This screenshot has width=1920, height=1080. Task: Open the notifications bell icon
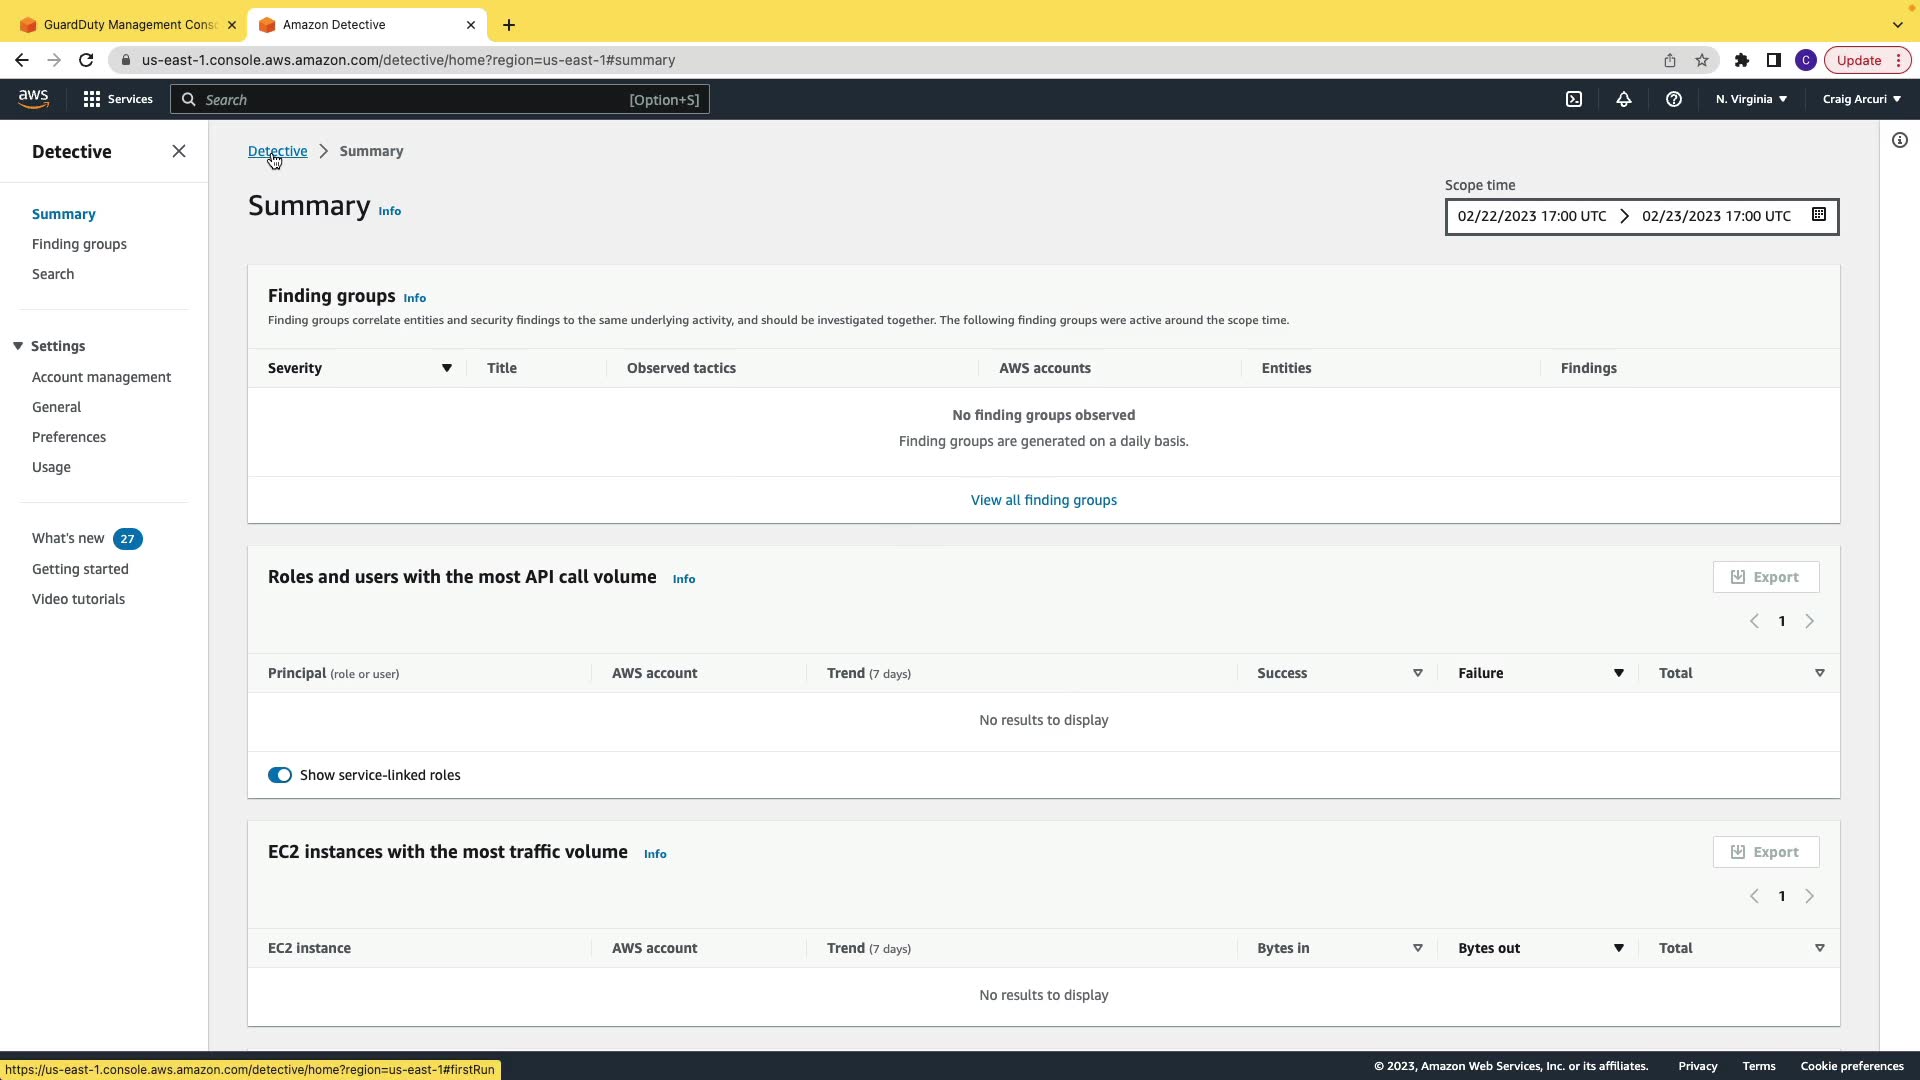1624,99
